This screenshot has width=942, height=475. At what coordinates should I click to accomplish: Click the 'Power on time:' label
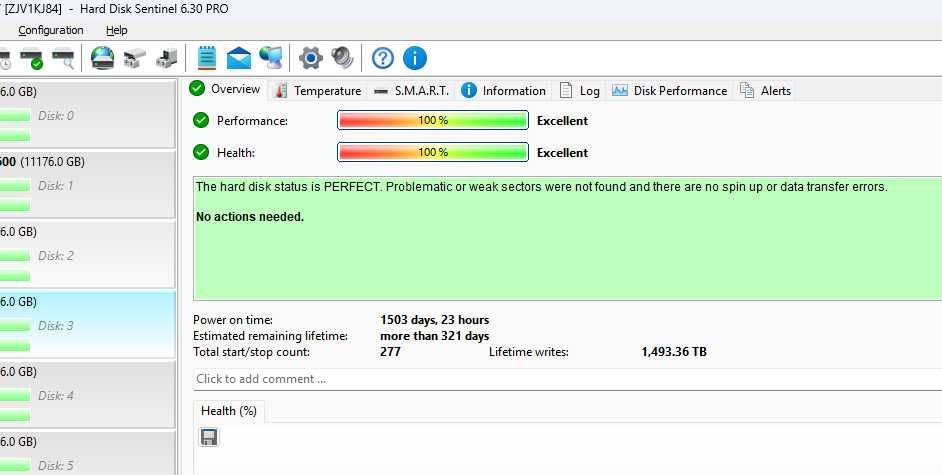click(x=232, y=320)
